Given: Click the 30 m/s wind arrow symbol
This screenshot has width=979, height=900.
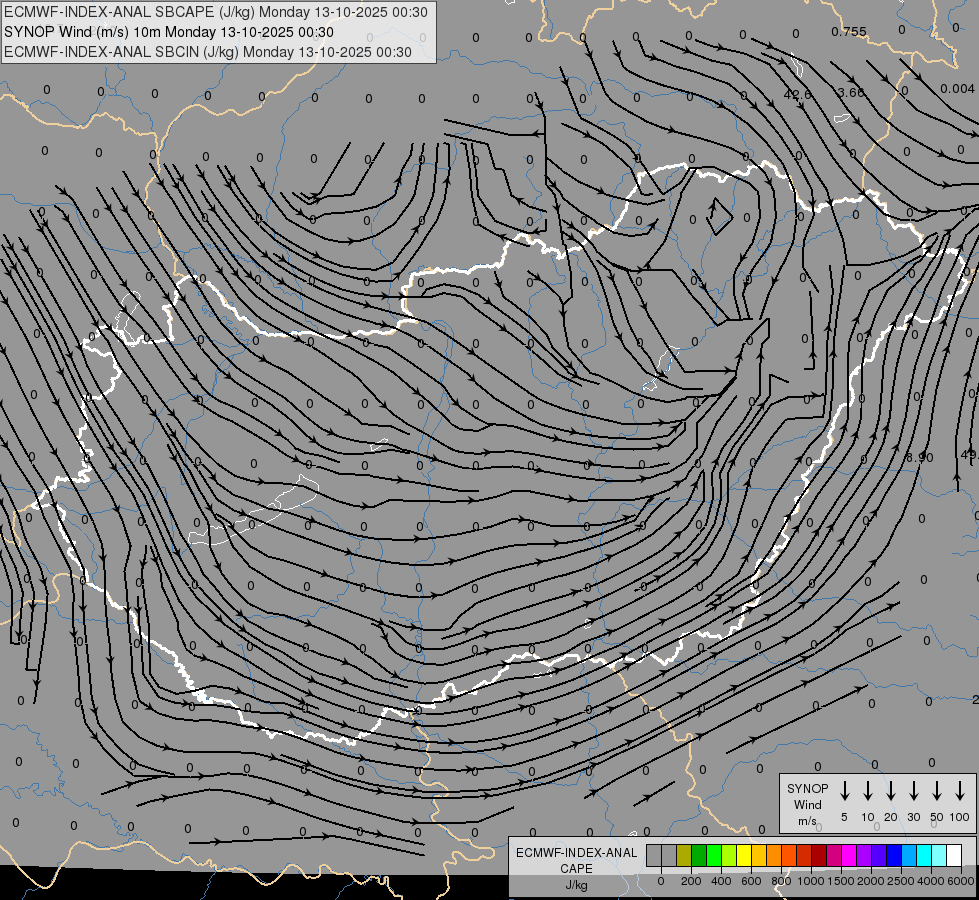Looking at the screenshot, I should point(914,790).
